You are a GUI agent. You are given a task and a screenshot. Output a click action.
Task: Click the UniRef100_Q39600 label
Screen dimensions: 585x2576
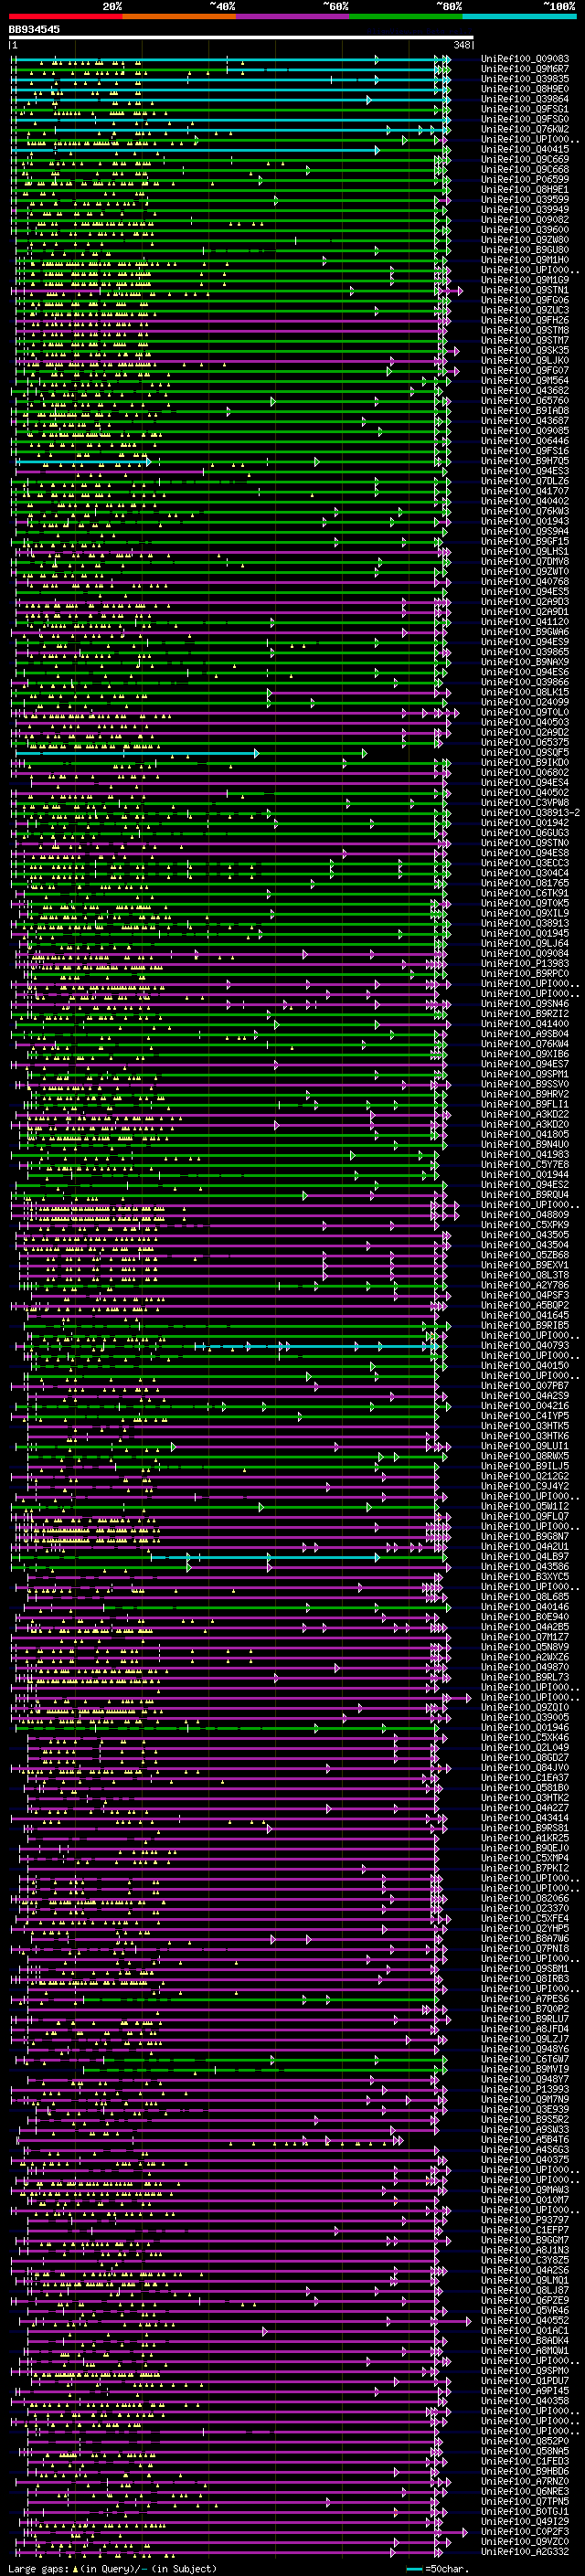525,229
